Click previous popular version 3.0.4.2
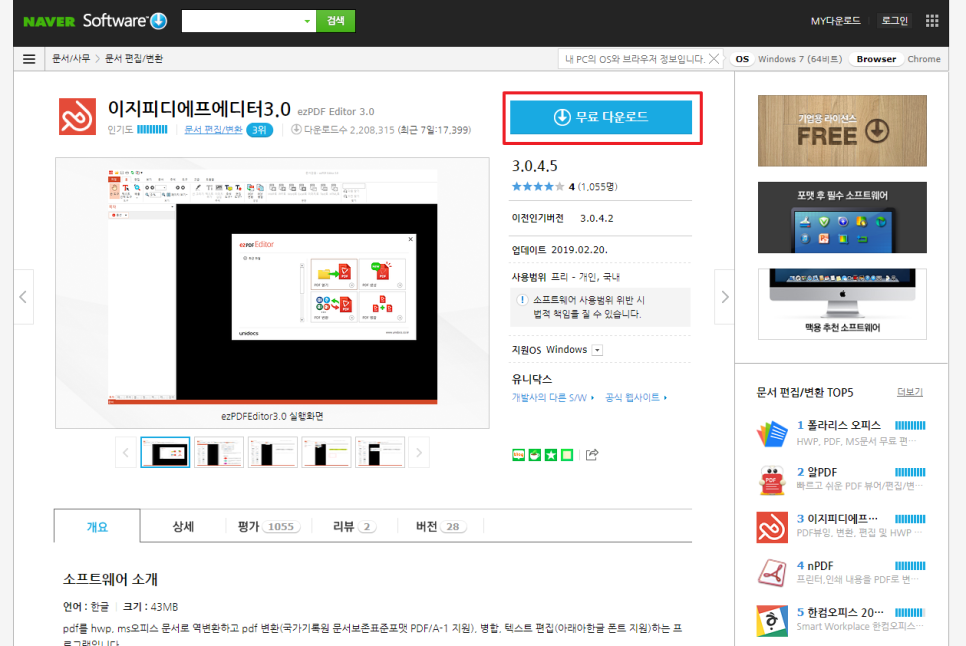The image size is (966, 646). 596,219
